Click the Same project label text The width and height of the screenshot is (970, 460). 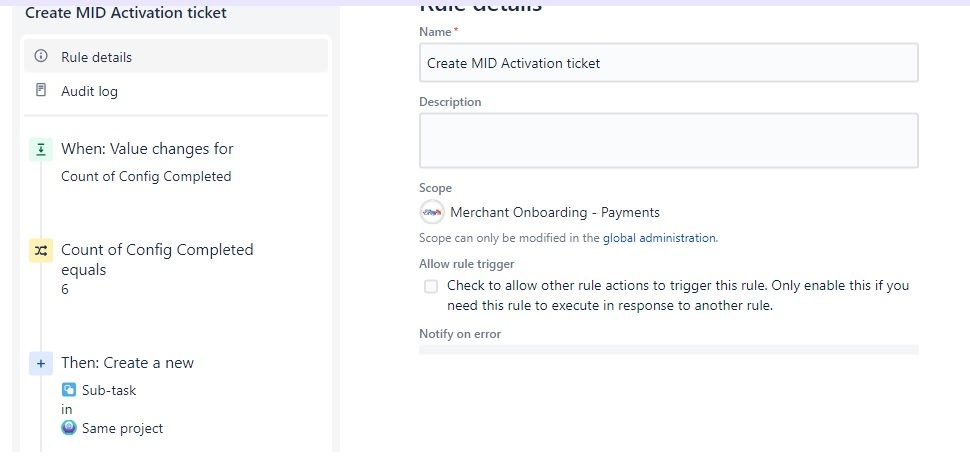click(122, 428)
